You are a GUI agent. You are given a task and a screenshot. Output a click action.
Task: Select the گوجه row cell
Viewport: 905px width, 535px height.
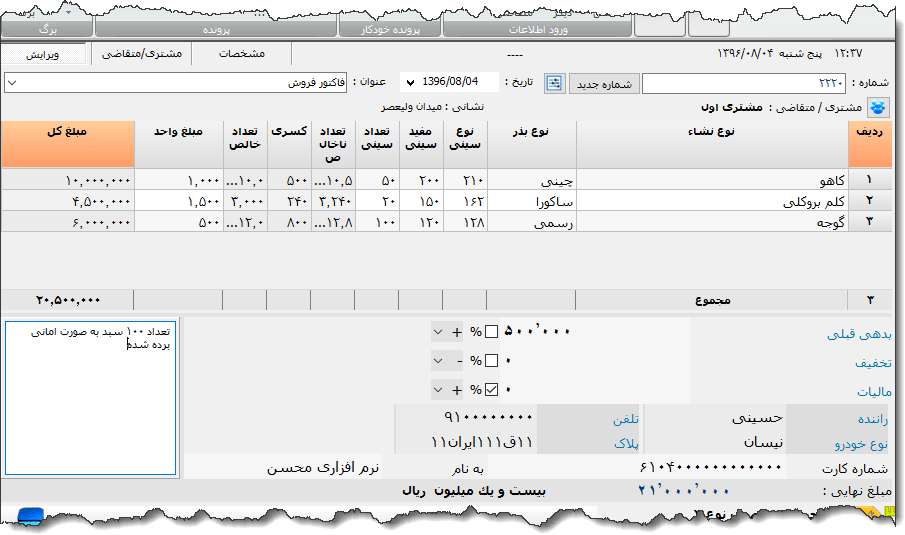(x=712, y=222)
